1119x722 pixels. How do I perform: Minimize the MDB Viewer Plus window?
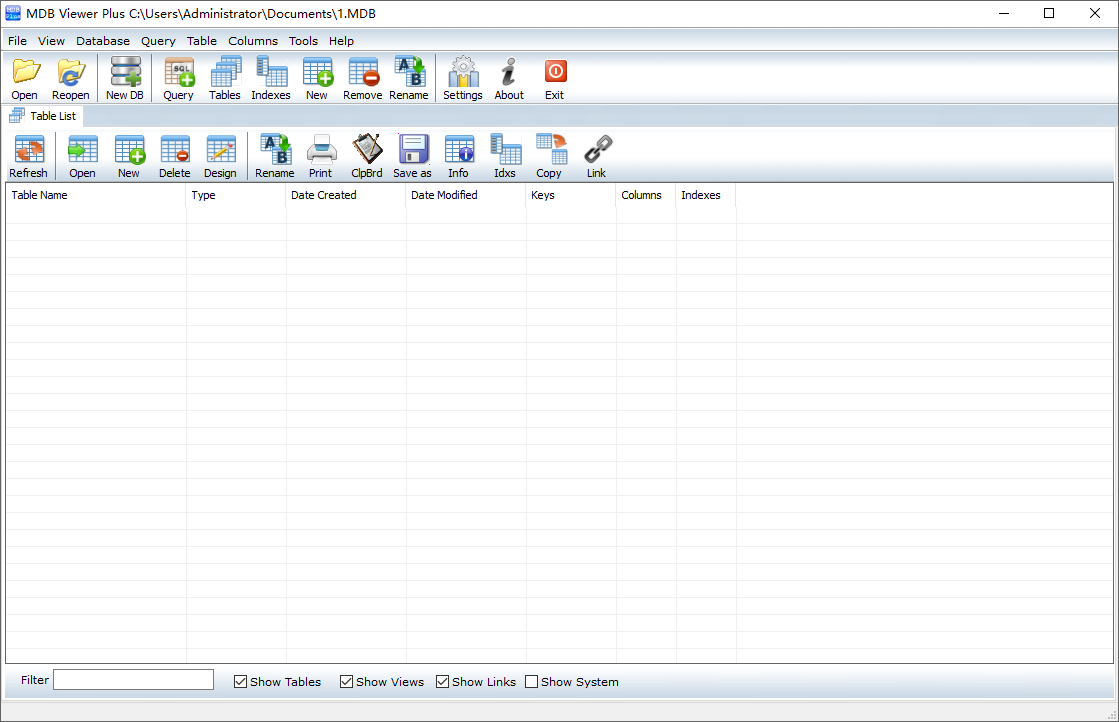point(1004,14)
